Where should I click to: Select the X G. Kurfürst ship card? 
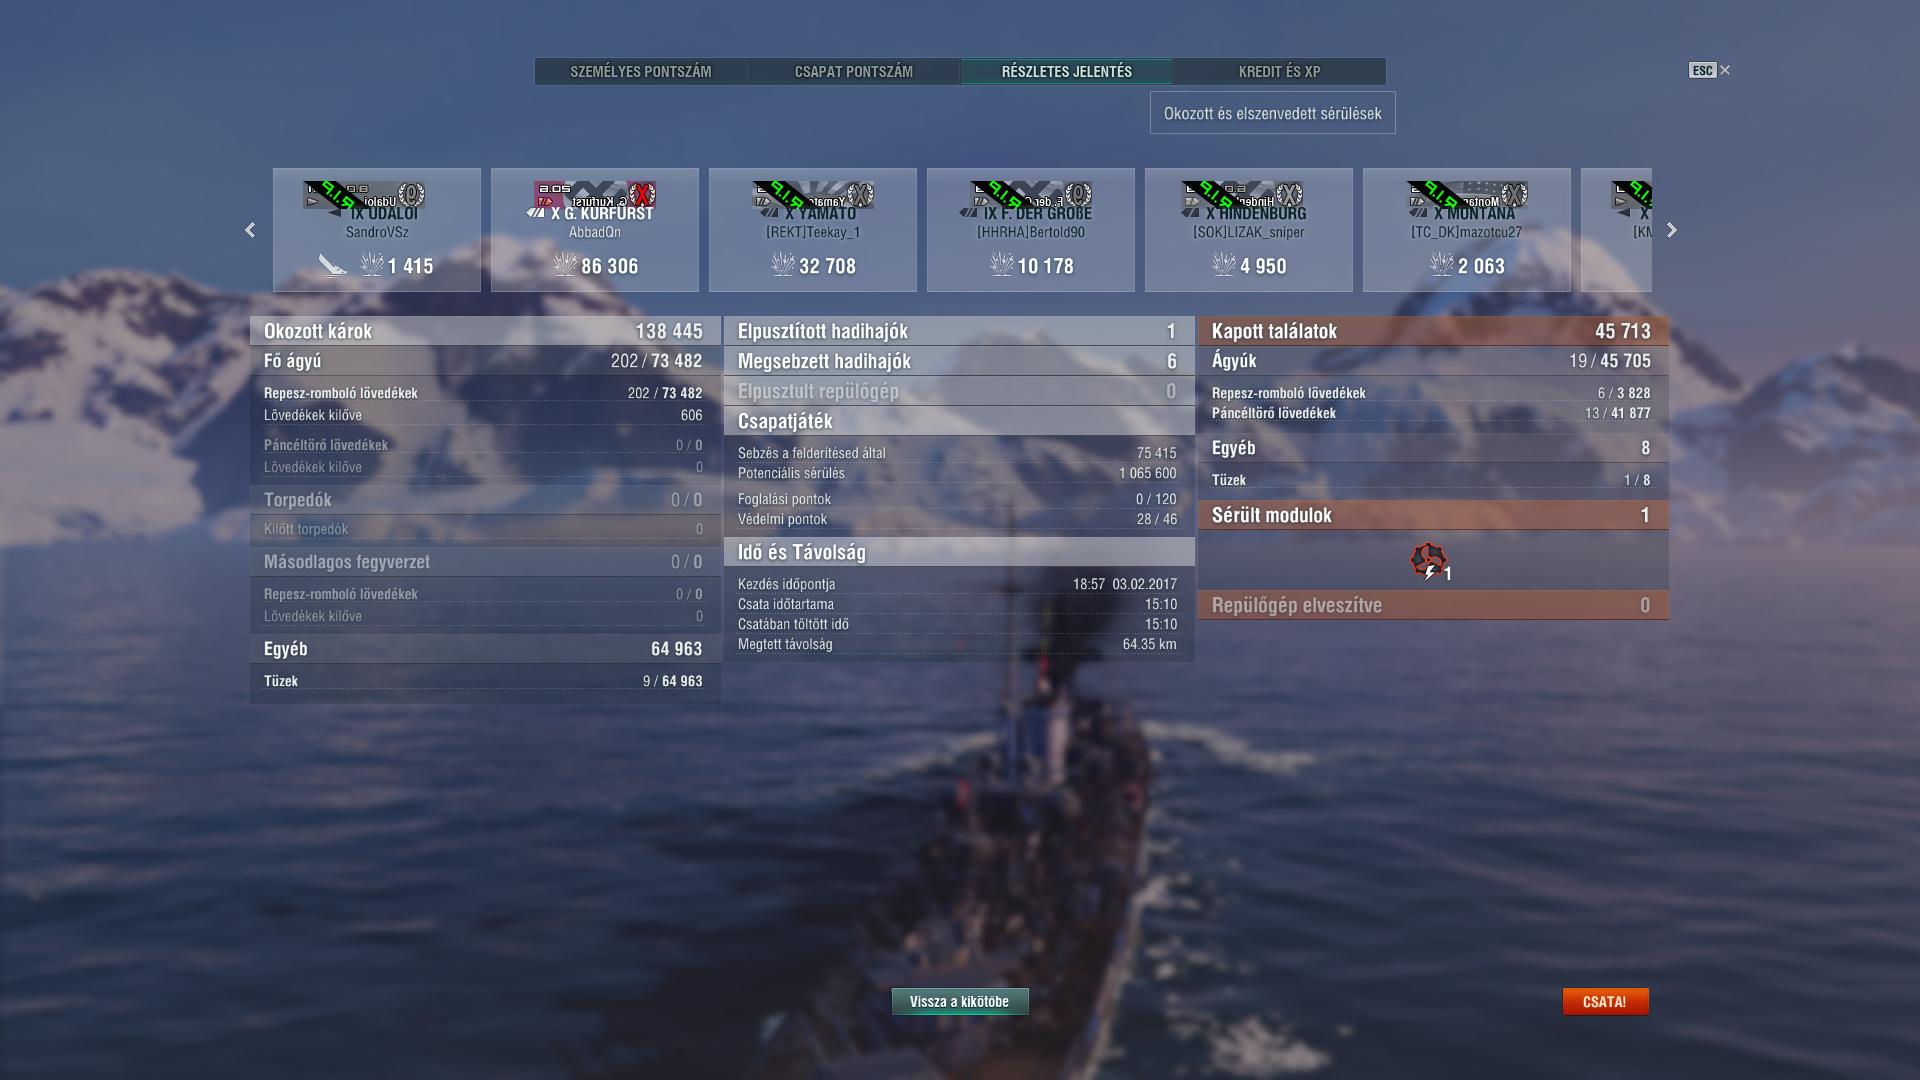click(595, 230)
